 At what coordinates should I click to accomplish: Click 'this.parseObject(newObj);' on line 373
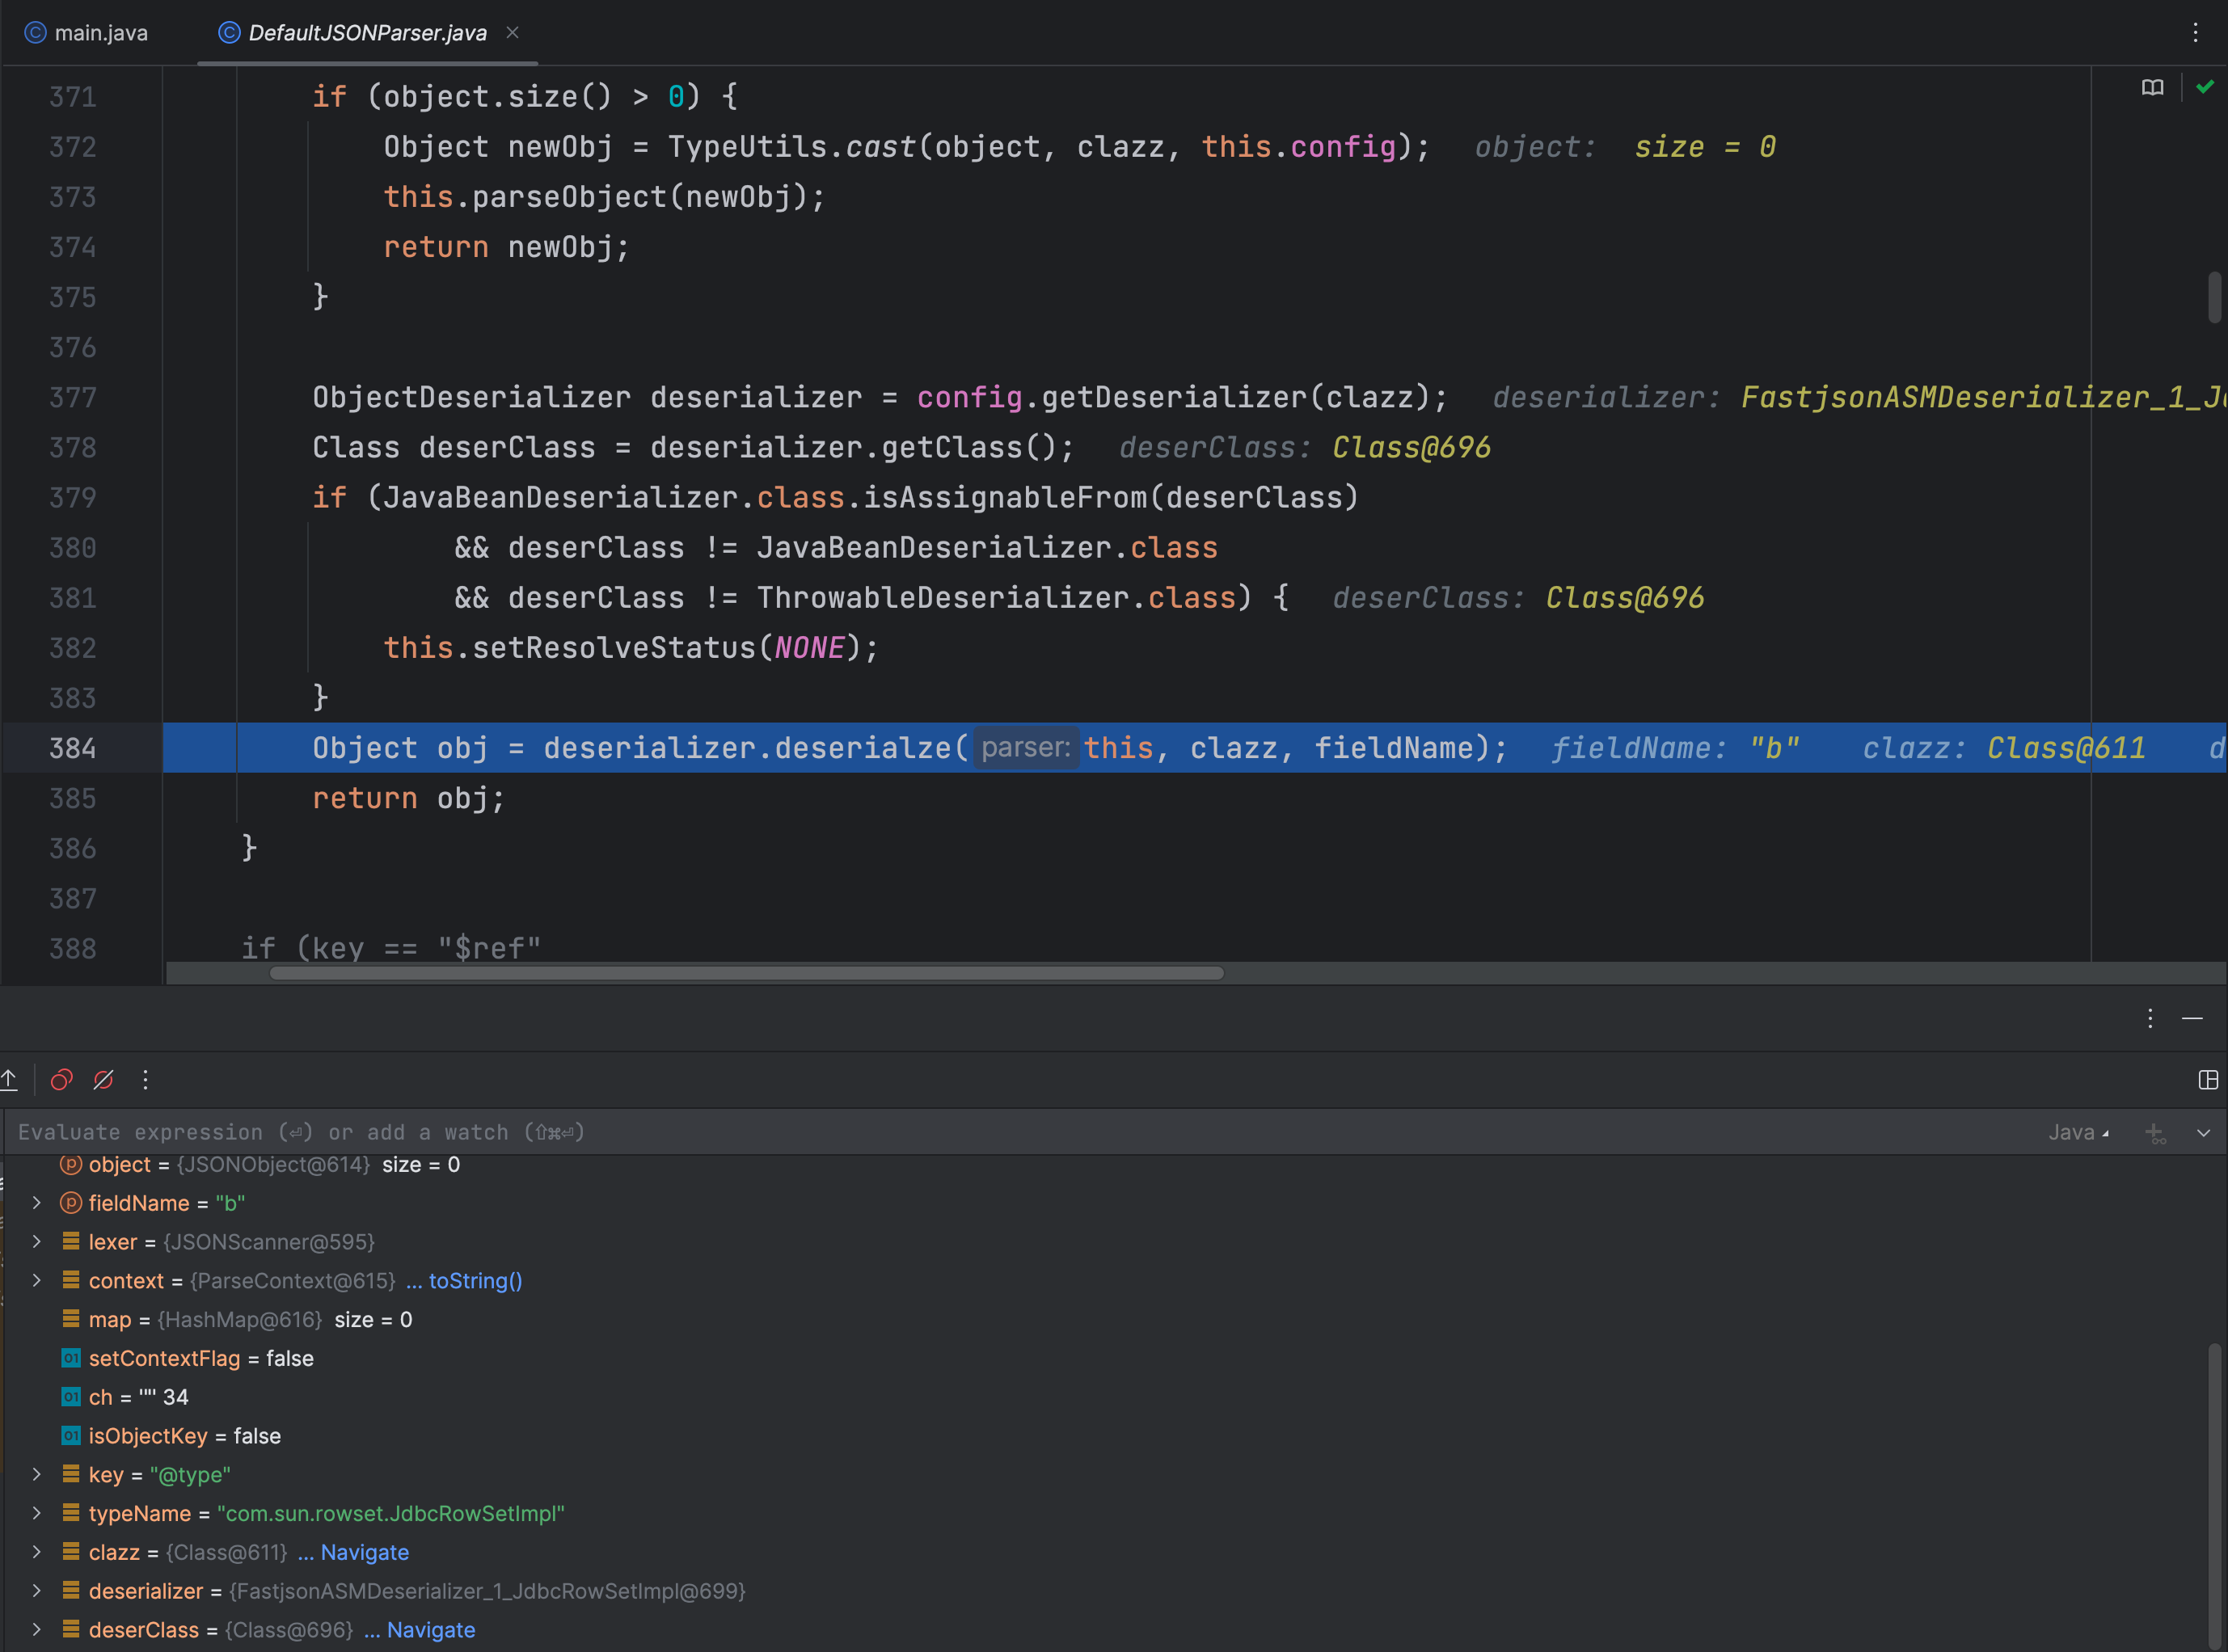pyautogui.click(x=605, y=197)
